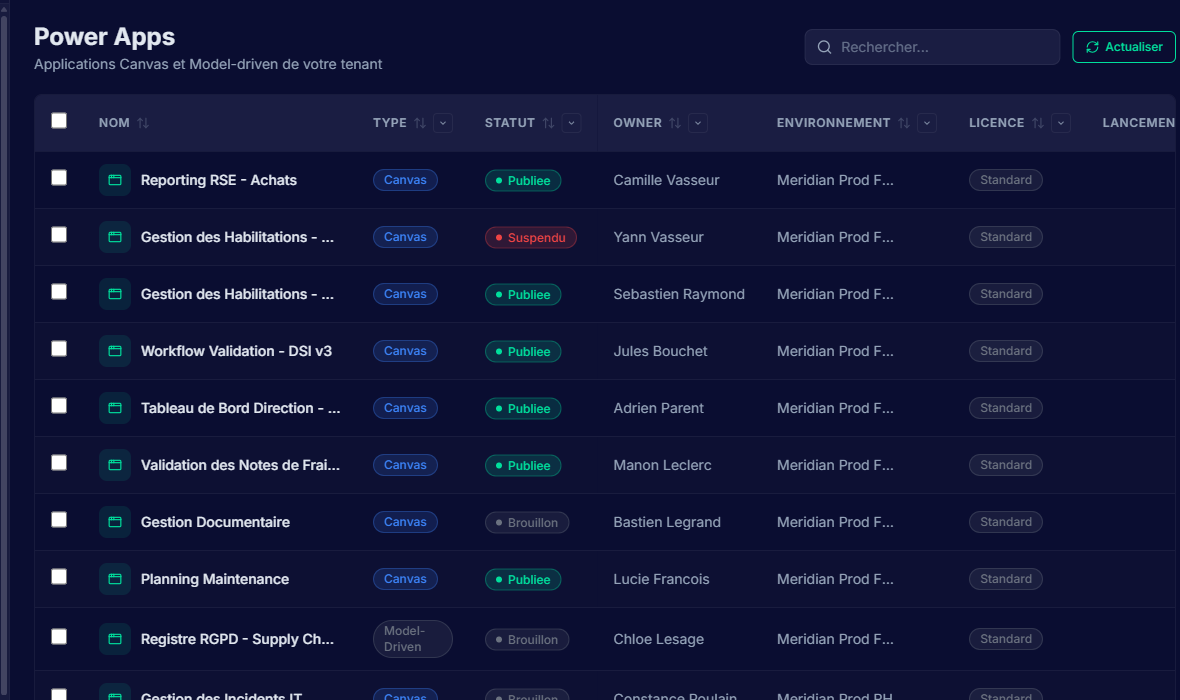Click the Tableau de Bord Direction app icon
The height and width of the screenshot is (700, 1180).
tap(114, 408)
